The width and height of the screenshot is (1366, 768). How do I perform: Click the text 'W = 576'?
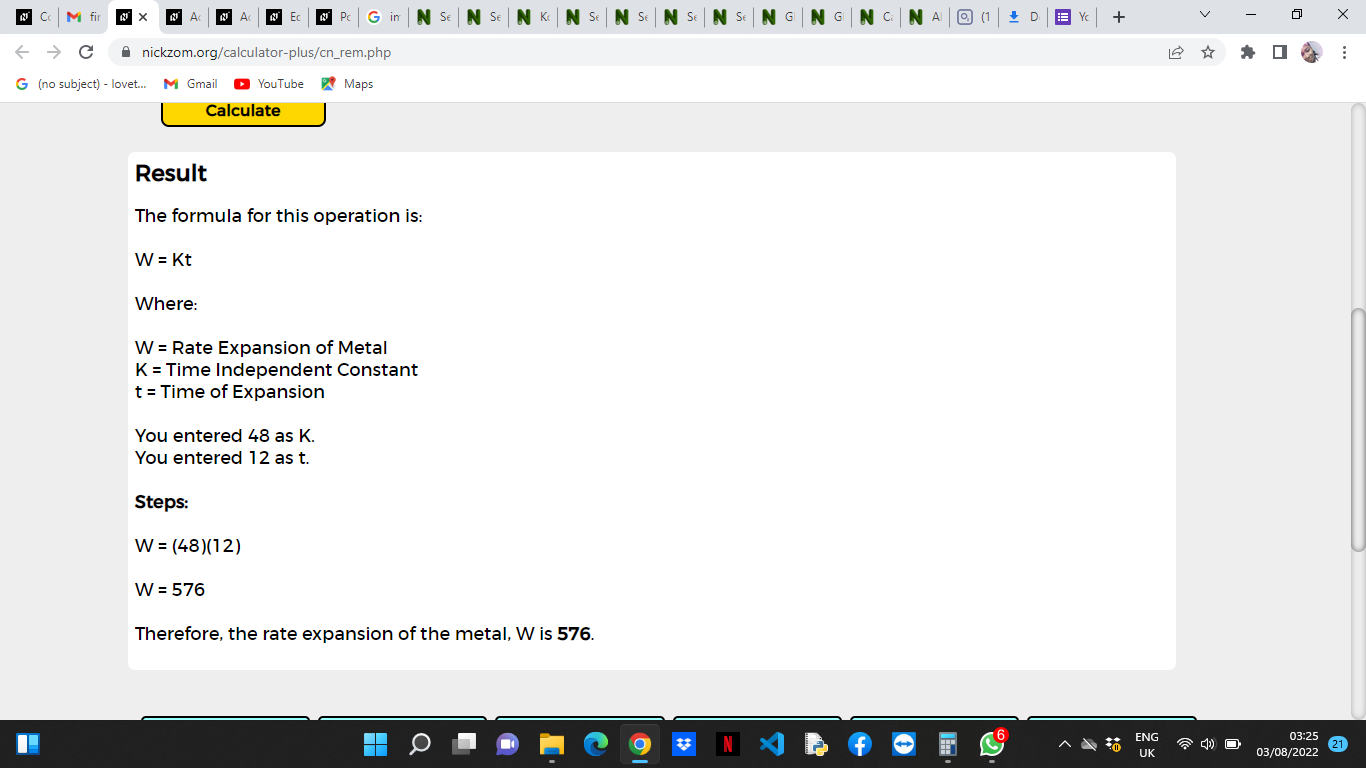(170, 590)
